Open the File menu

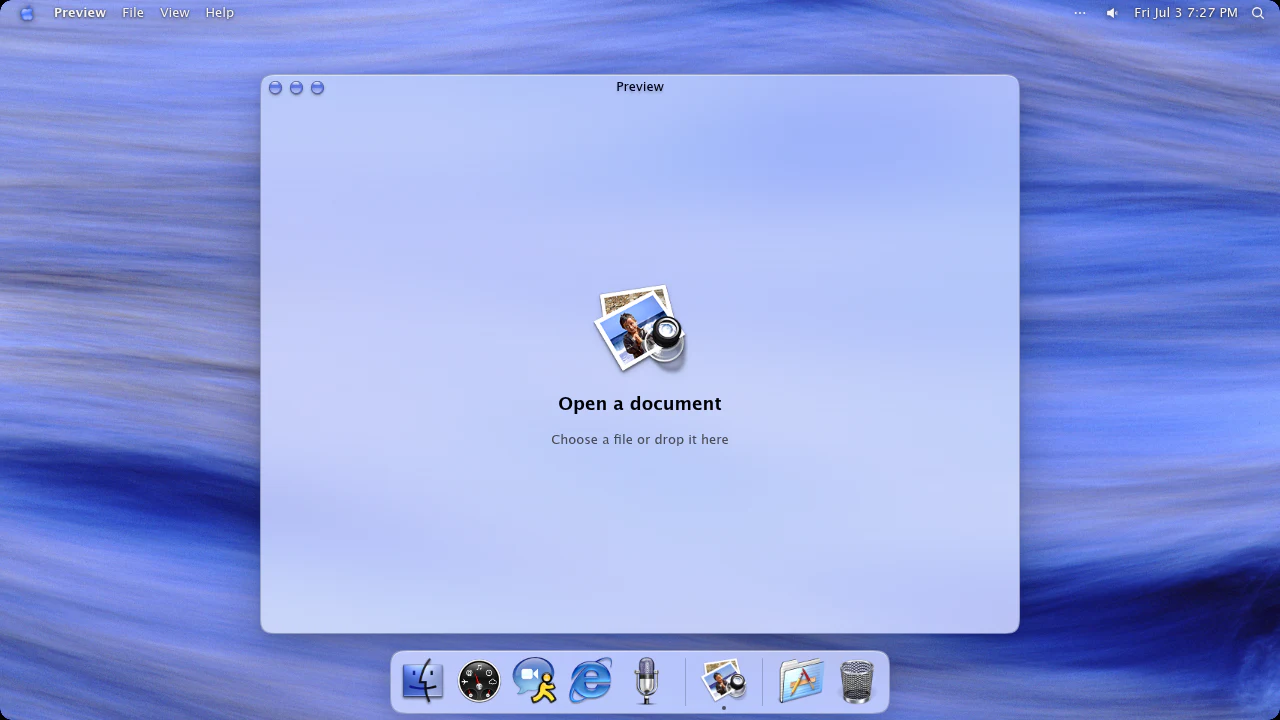(x=133, y=13)
